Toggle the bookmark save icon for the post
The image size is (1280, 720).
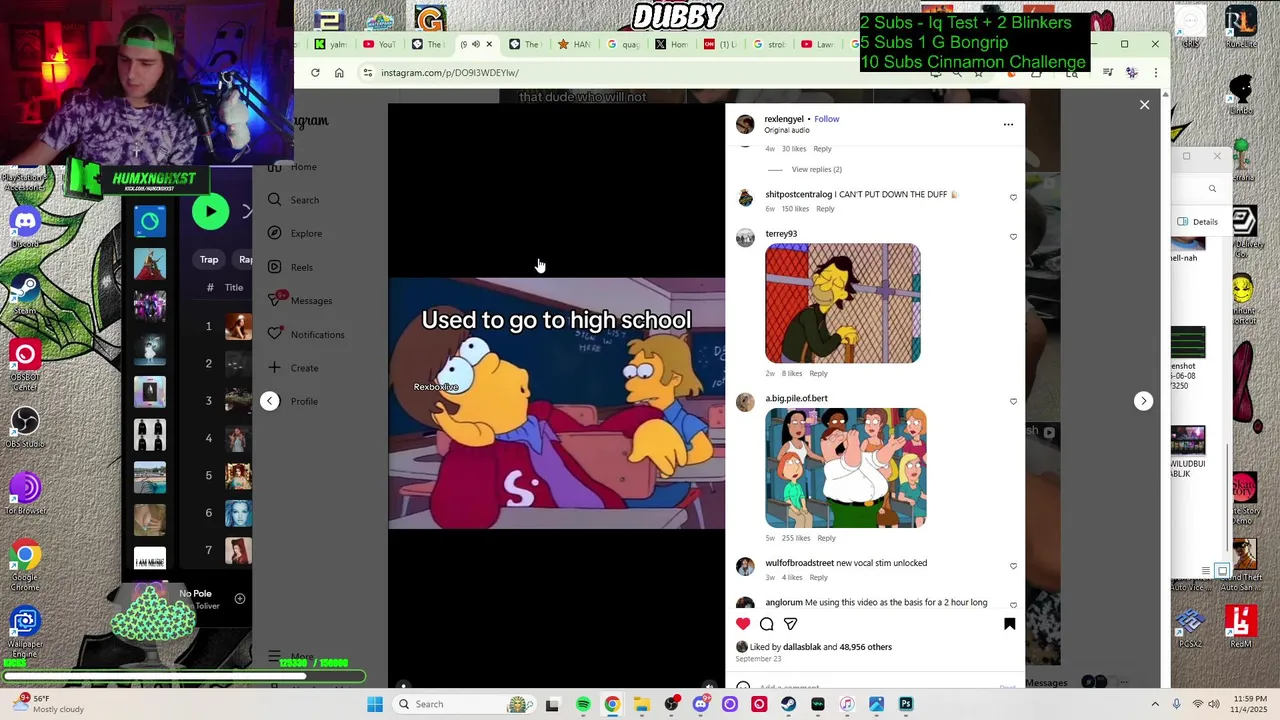pos(1009,624)
